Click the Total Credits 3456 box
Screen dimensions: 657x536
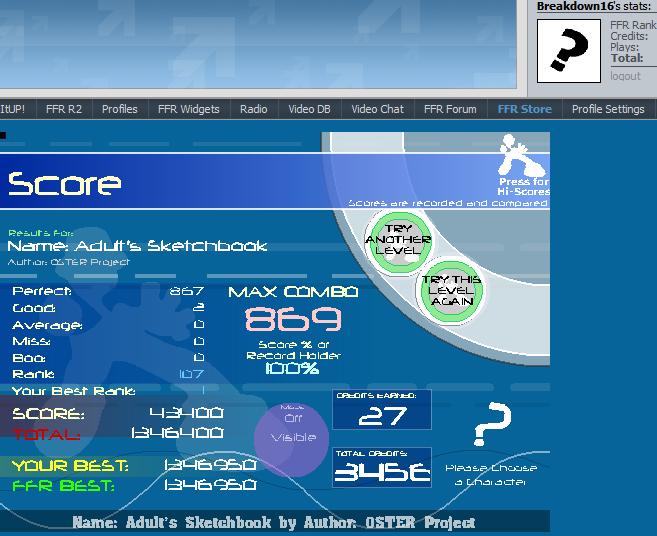(x=382, y=467)
